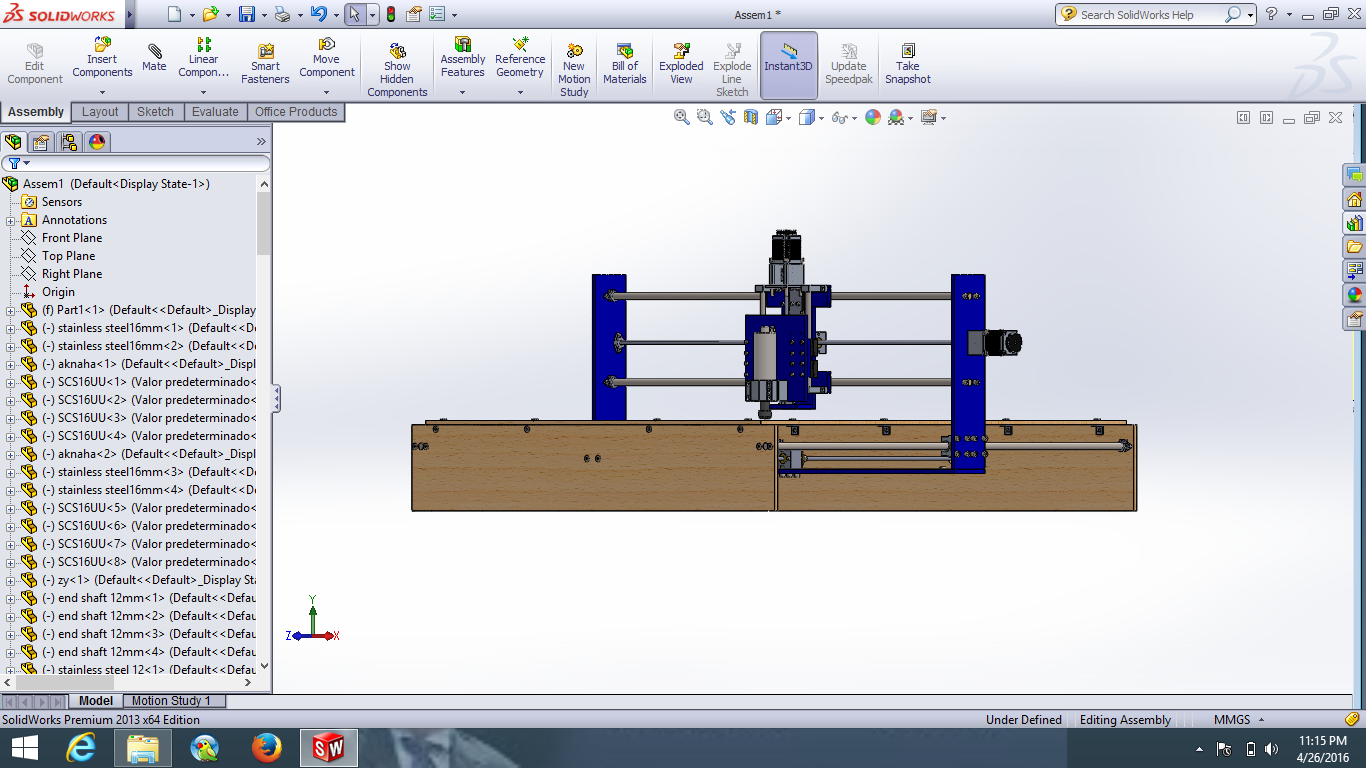Open Firefox from the Windows taskbar
1366x768 pixels.
click(266, 748)
